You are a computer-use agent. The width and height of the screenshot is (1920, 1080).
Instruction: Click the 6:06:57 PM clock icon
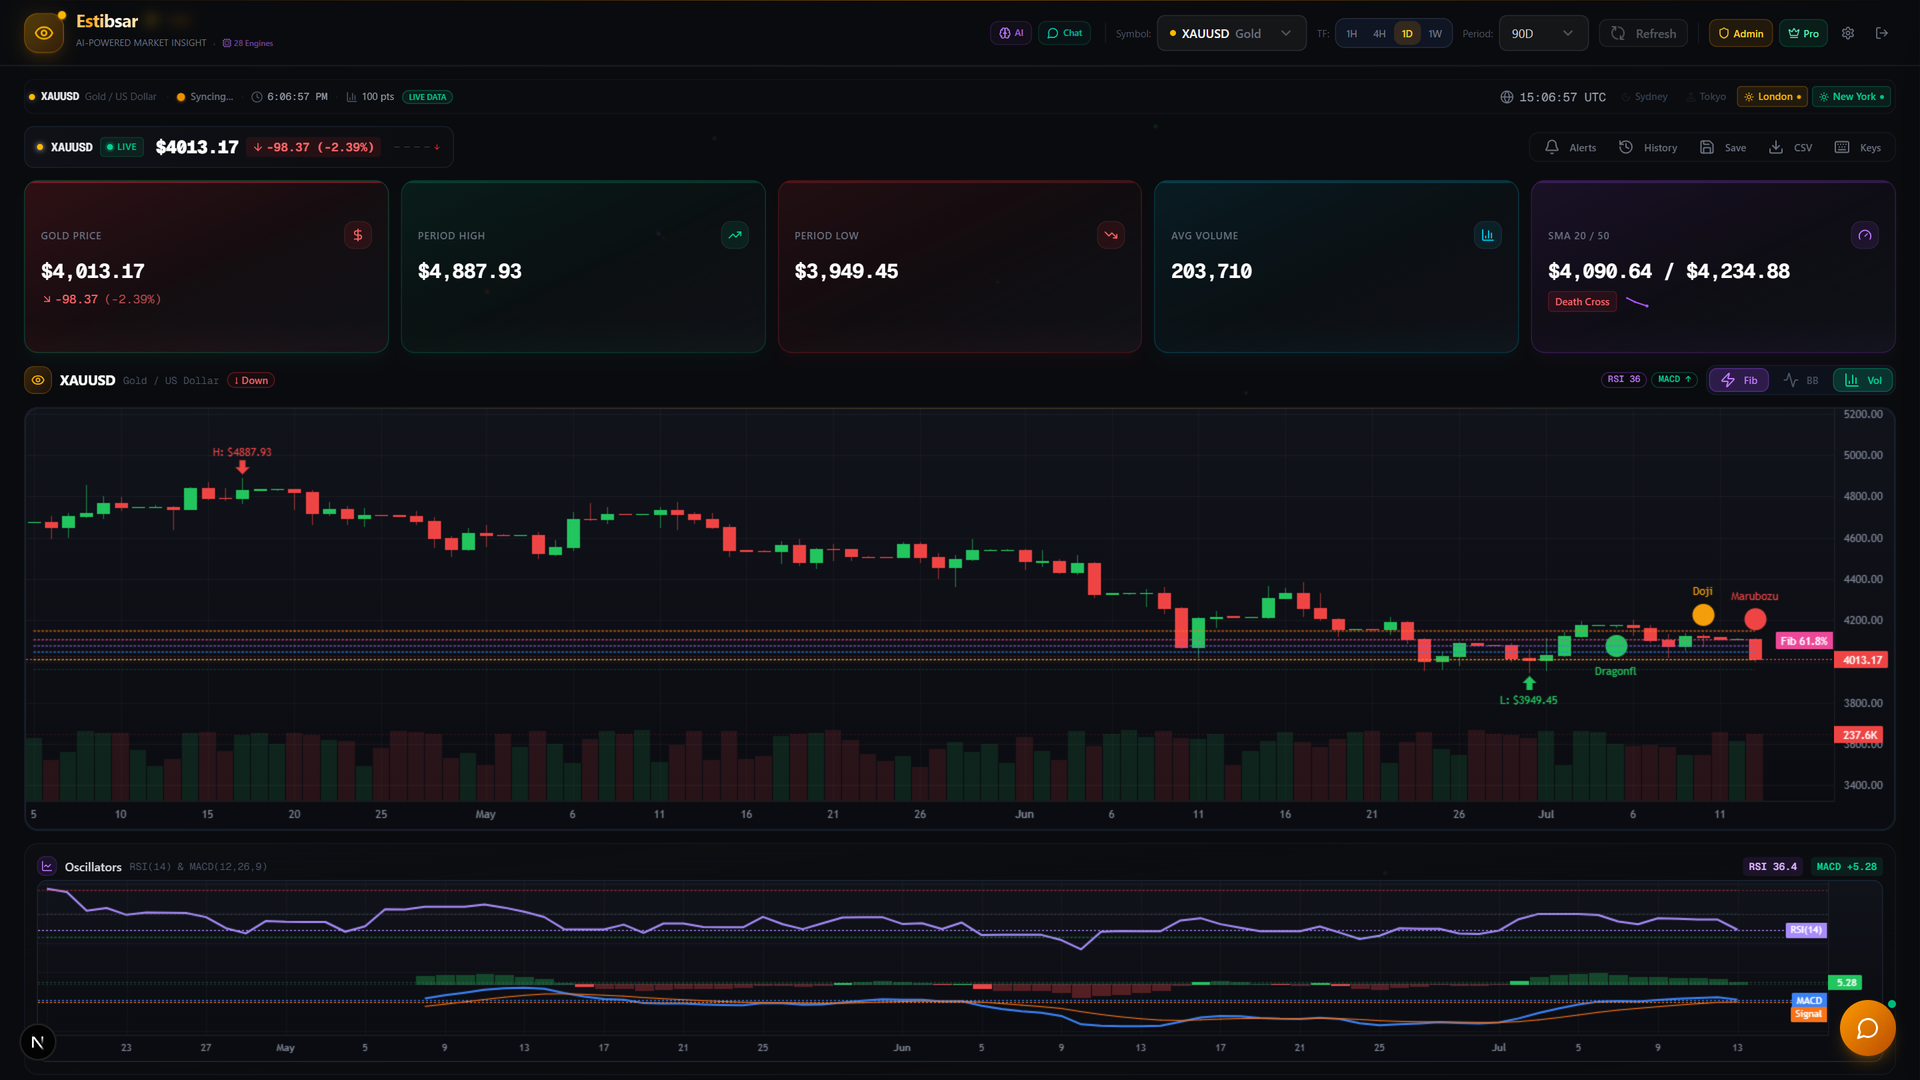(257, 97)
